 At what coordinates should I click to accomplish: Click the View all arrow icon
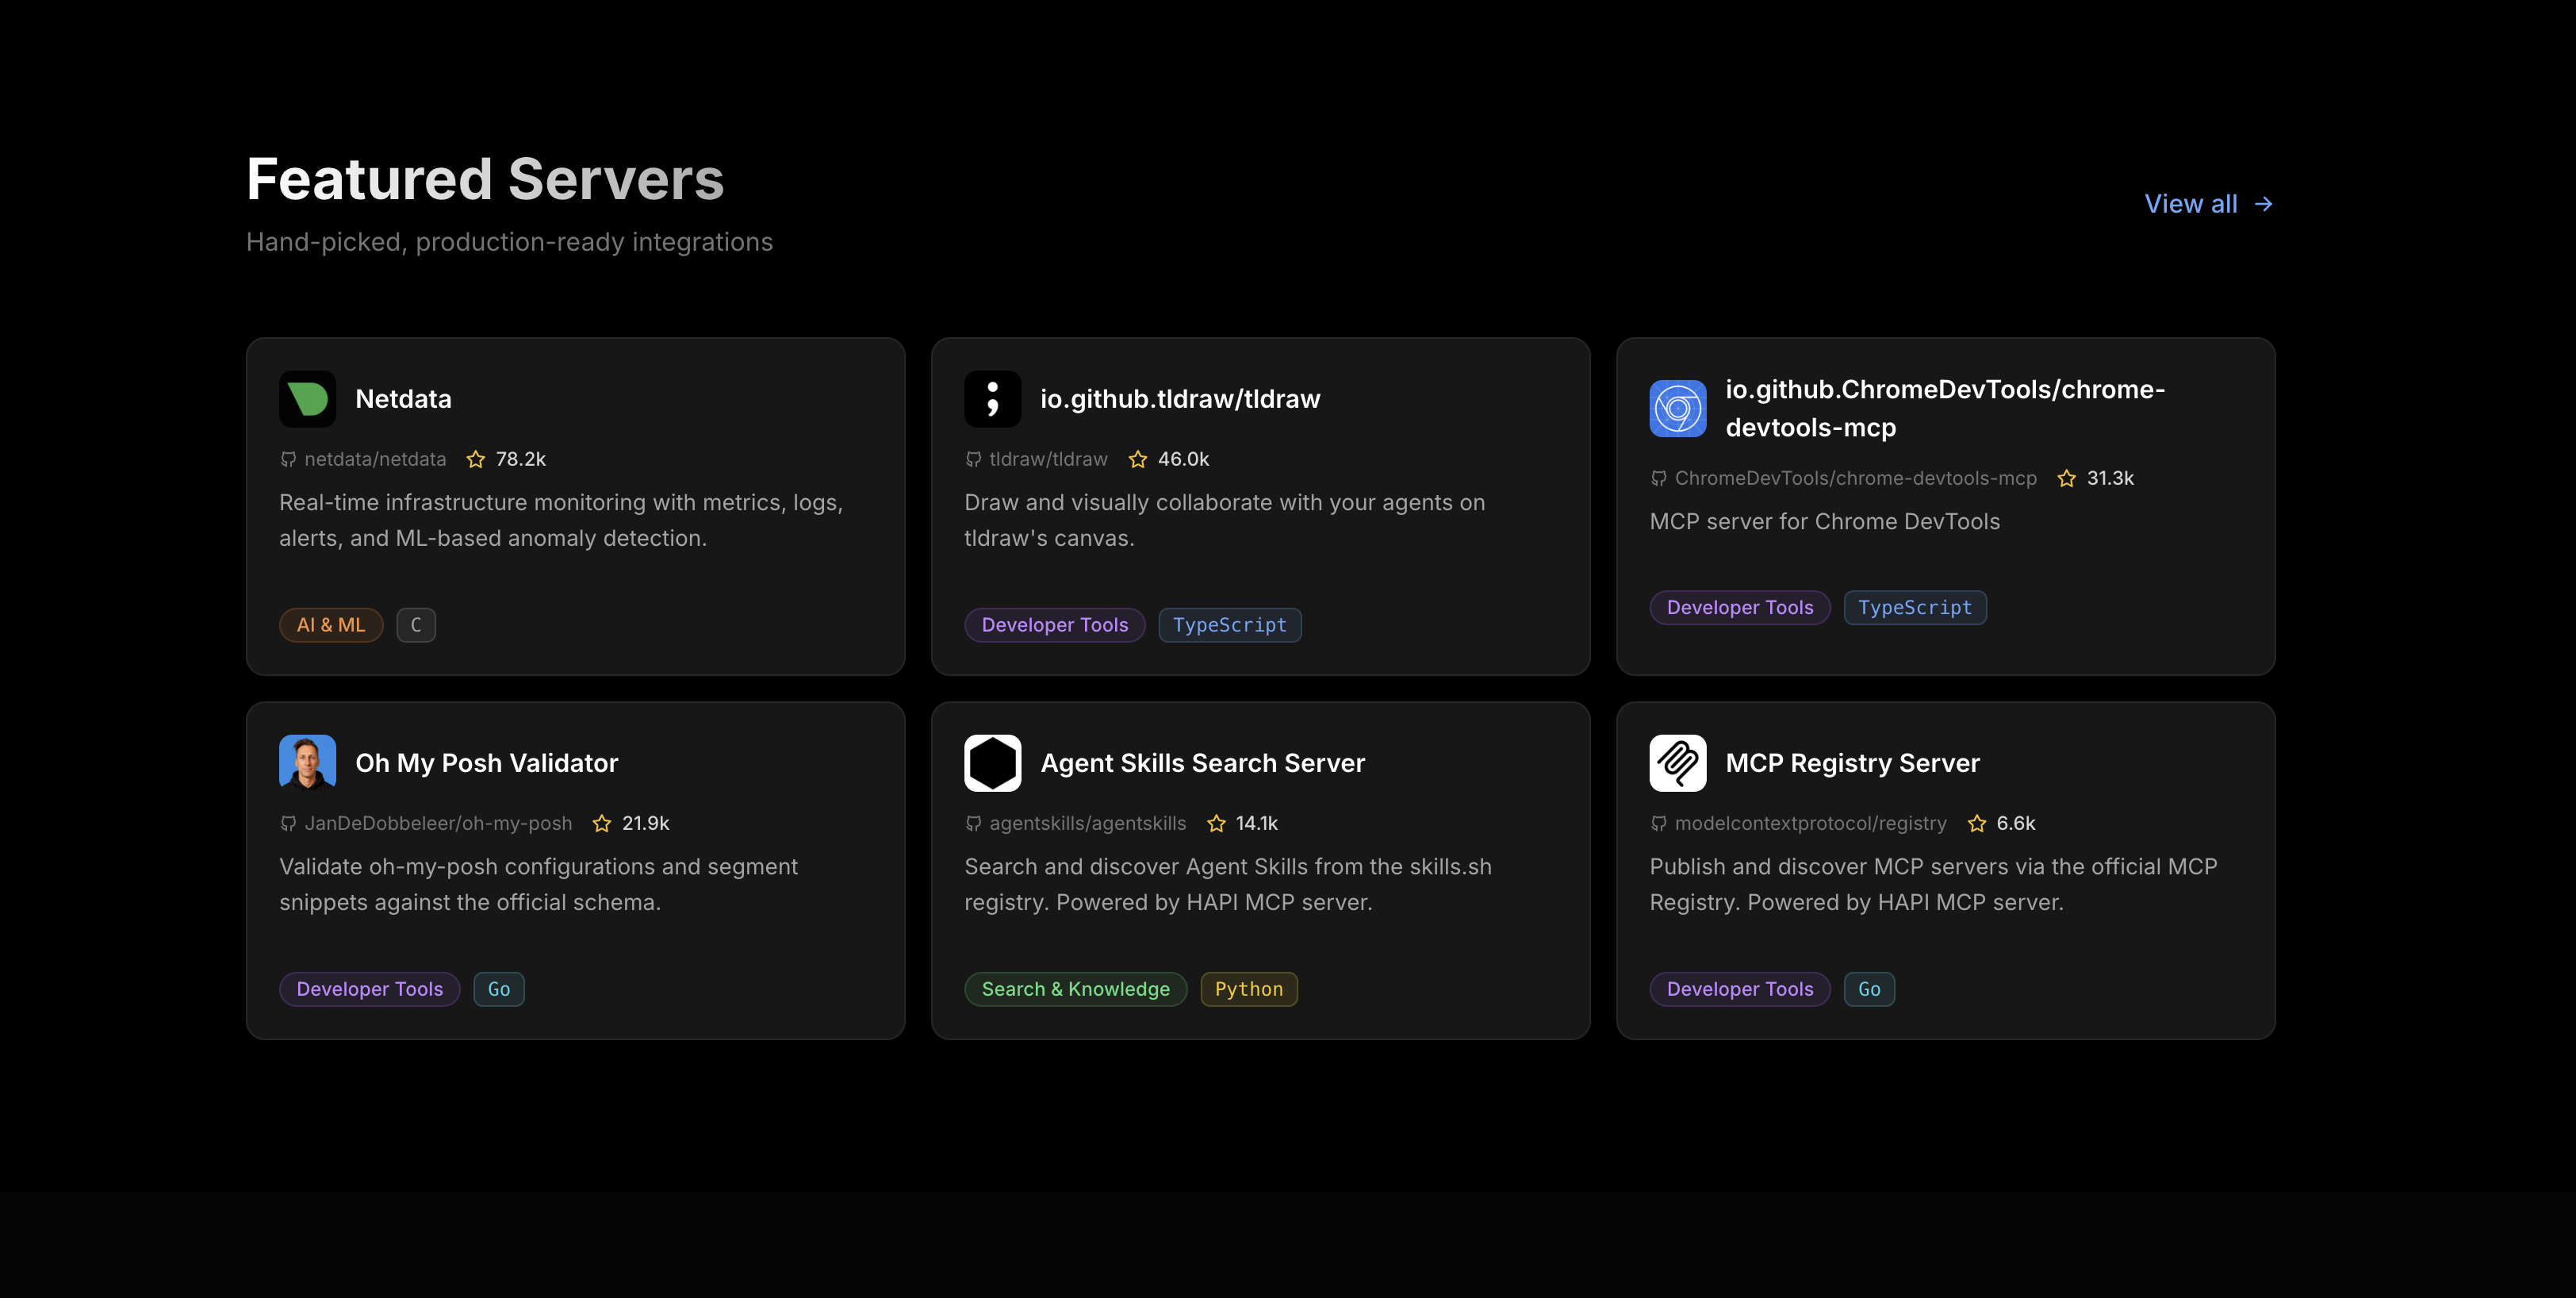pos(2264,204)
